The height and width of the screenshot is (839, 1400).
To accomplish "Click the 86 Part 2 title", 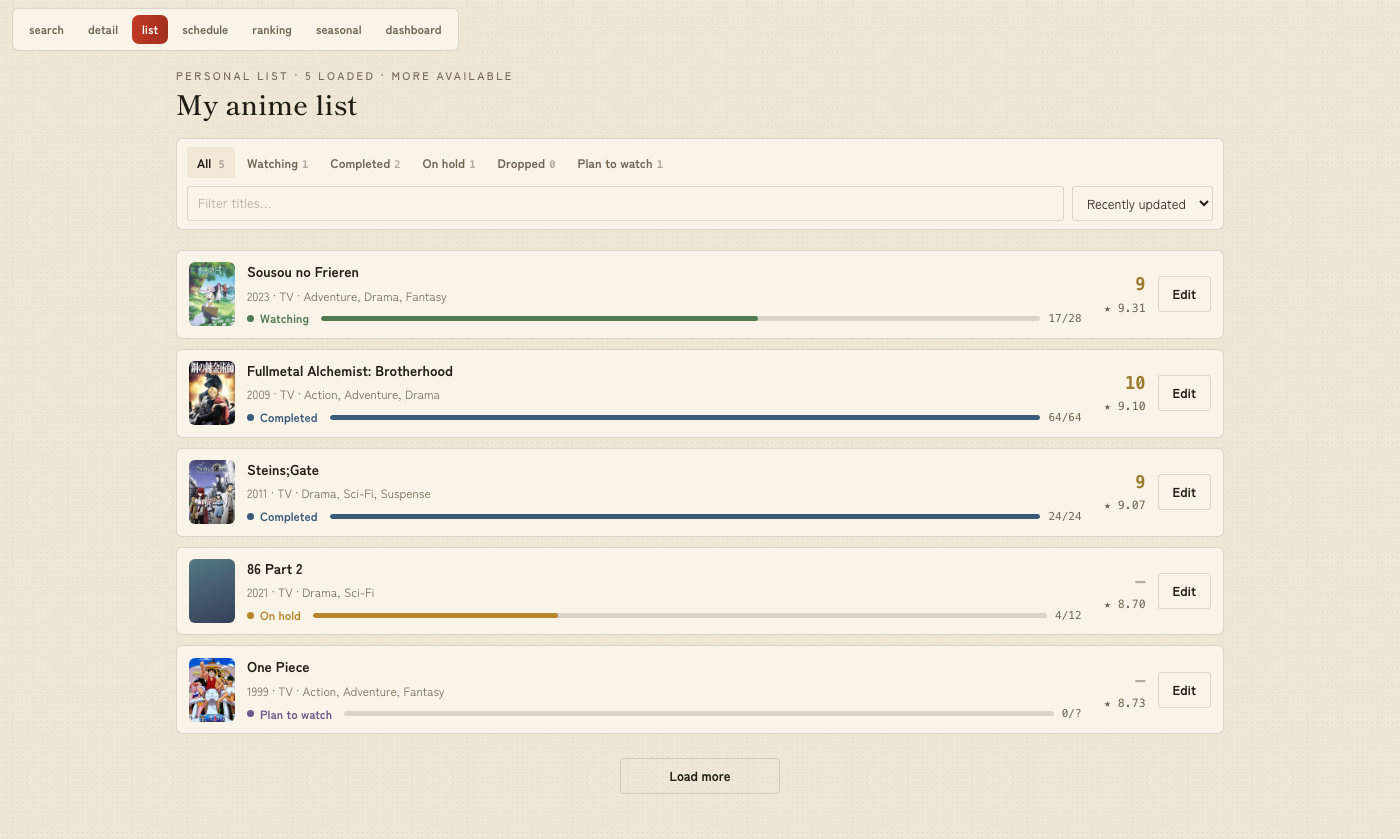I will click(275, 569).
